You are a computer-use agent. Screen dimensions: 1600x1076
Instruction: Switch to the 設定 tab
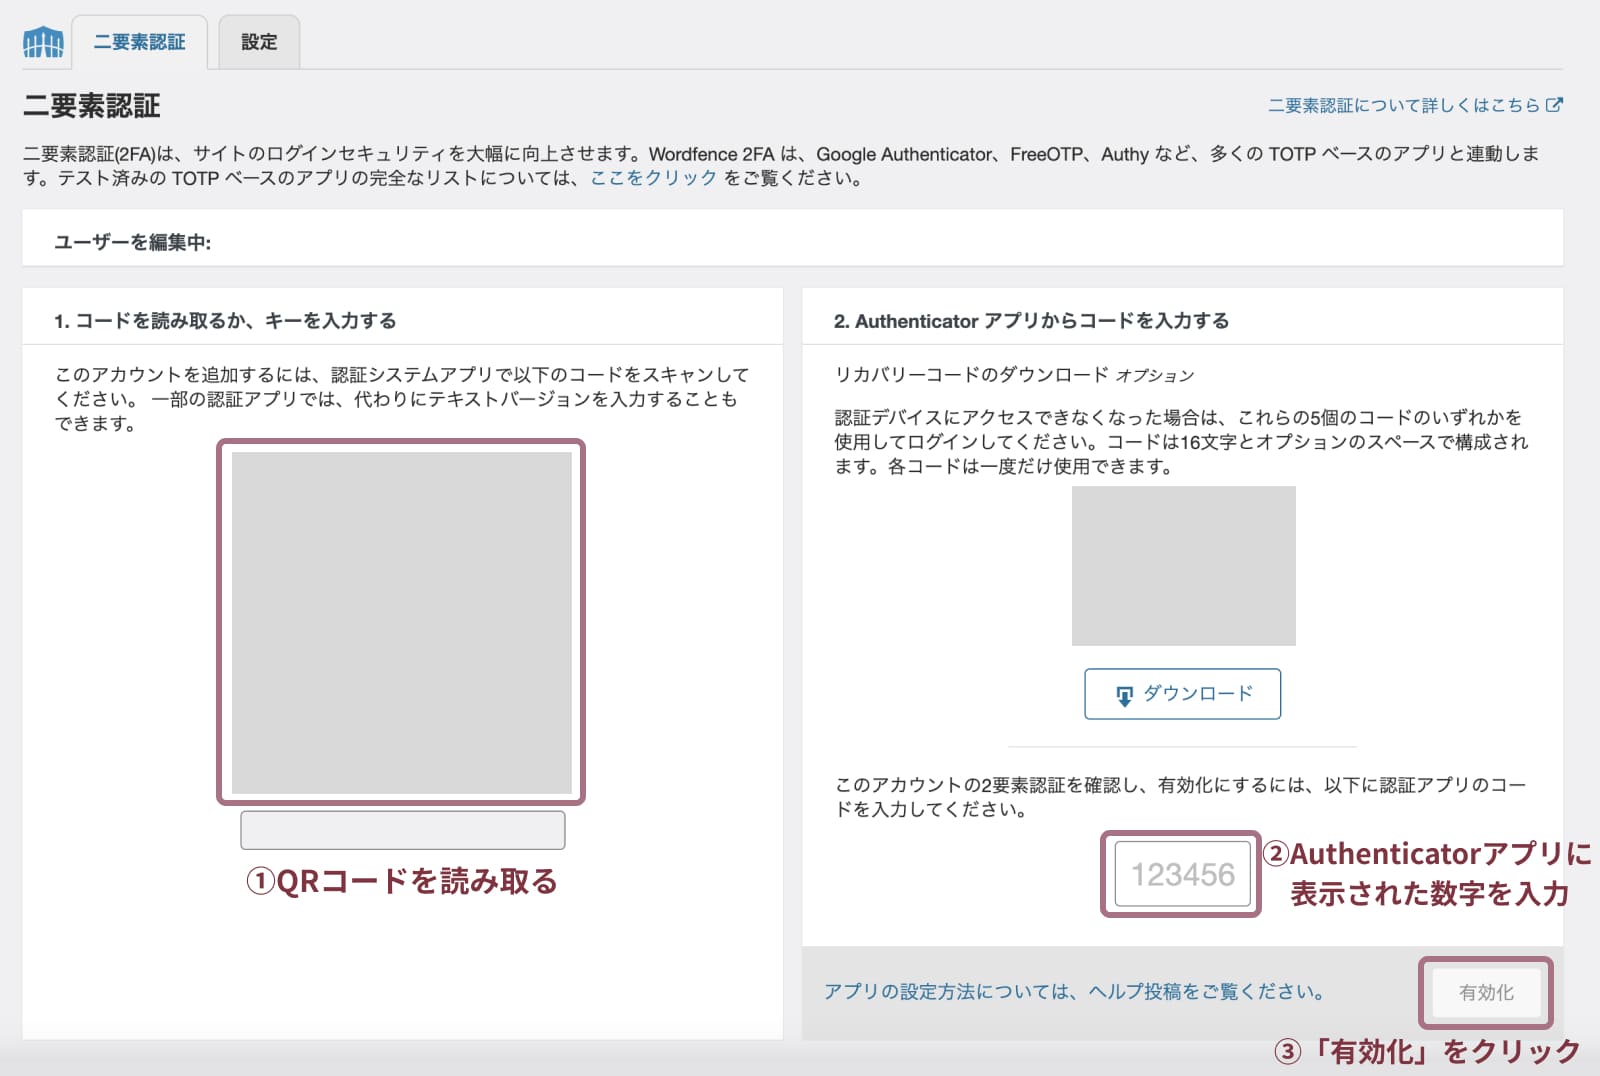259,42
